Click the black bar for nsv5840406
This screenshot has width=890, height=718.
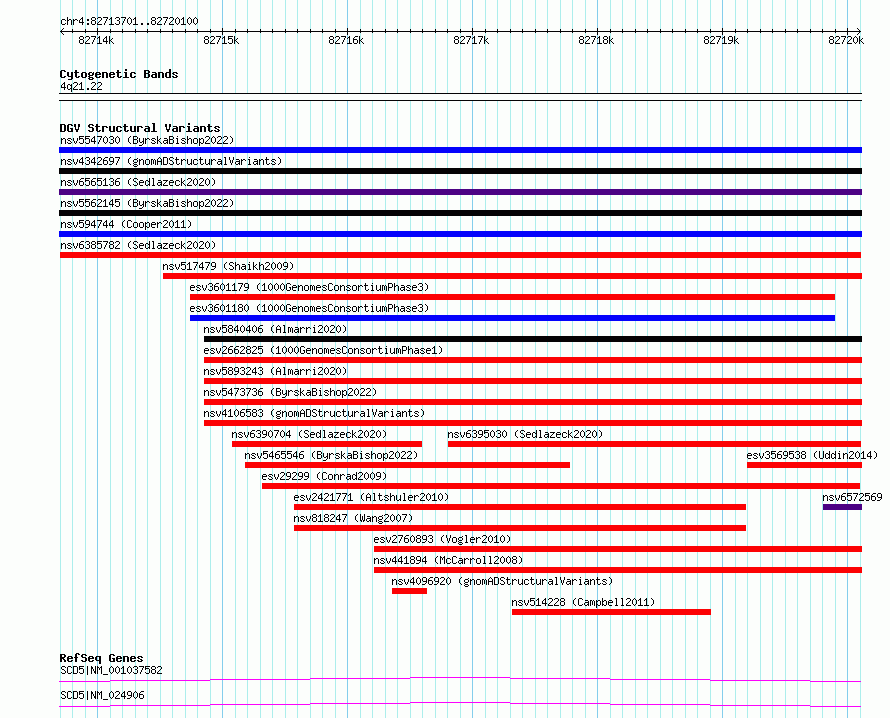[x=533, y=339]
